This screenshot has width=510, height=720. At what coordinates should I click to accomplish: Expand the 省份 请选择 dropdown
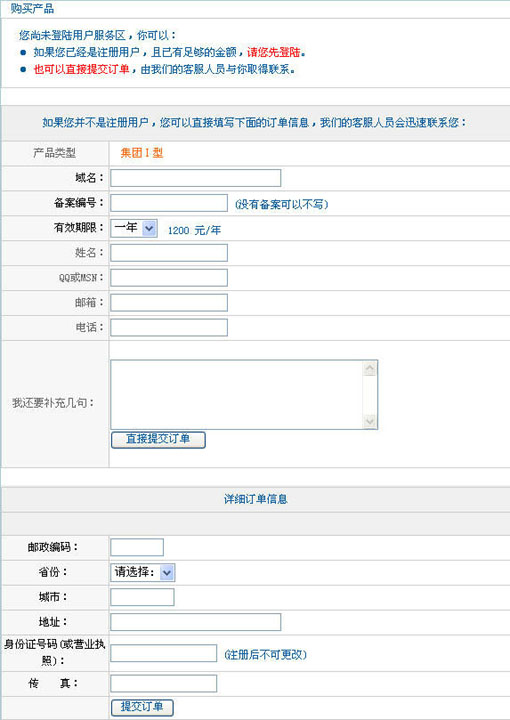tap(143, 573)
